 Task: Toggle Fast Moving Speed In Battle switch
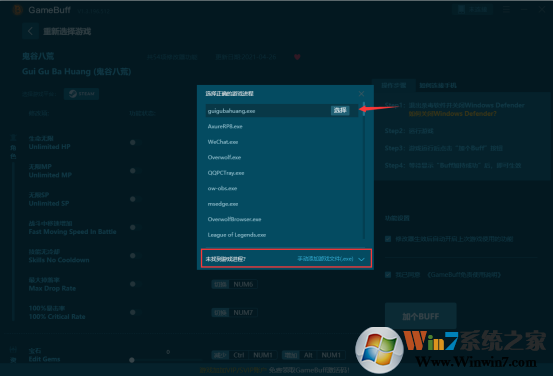click(135, 228)
